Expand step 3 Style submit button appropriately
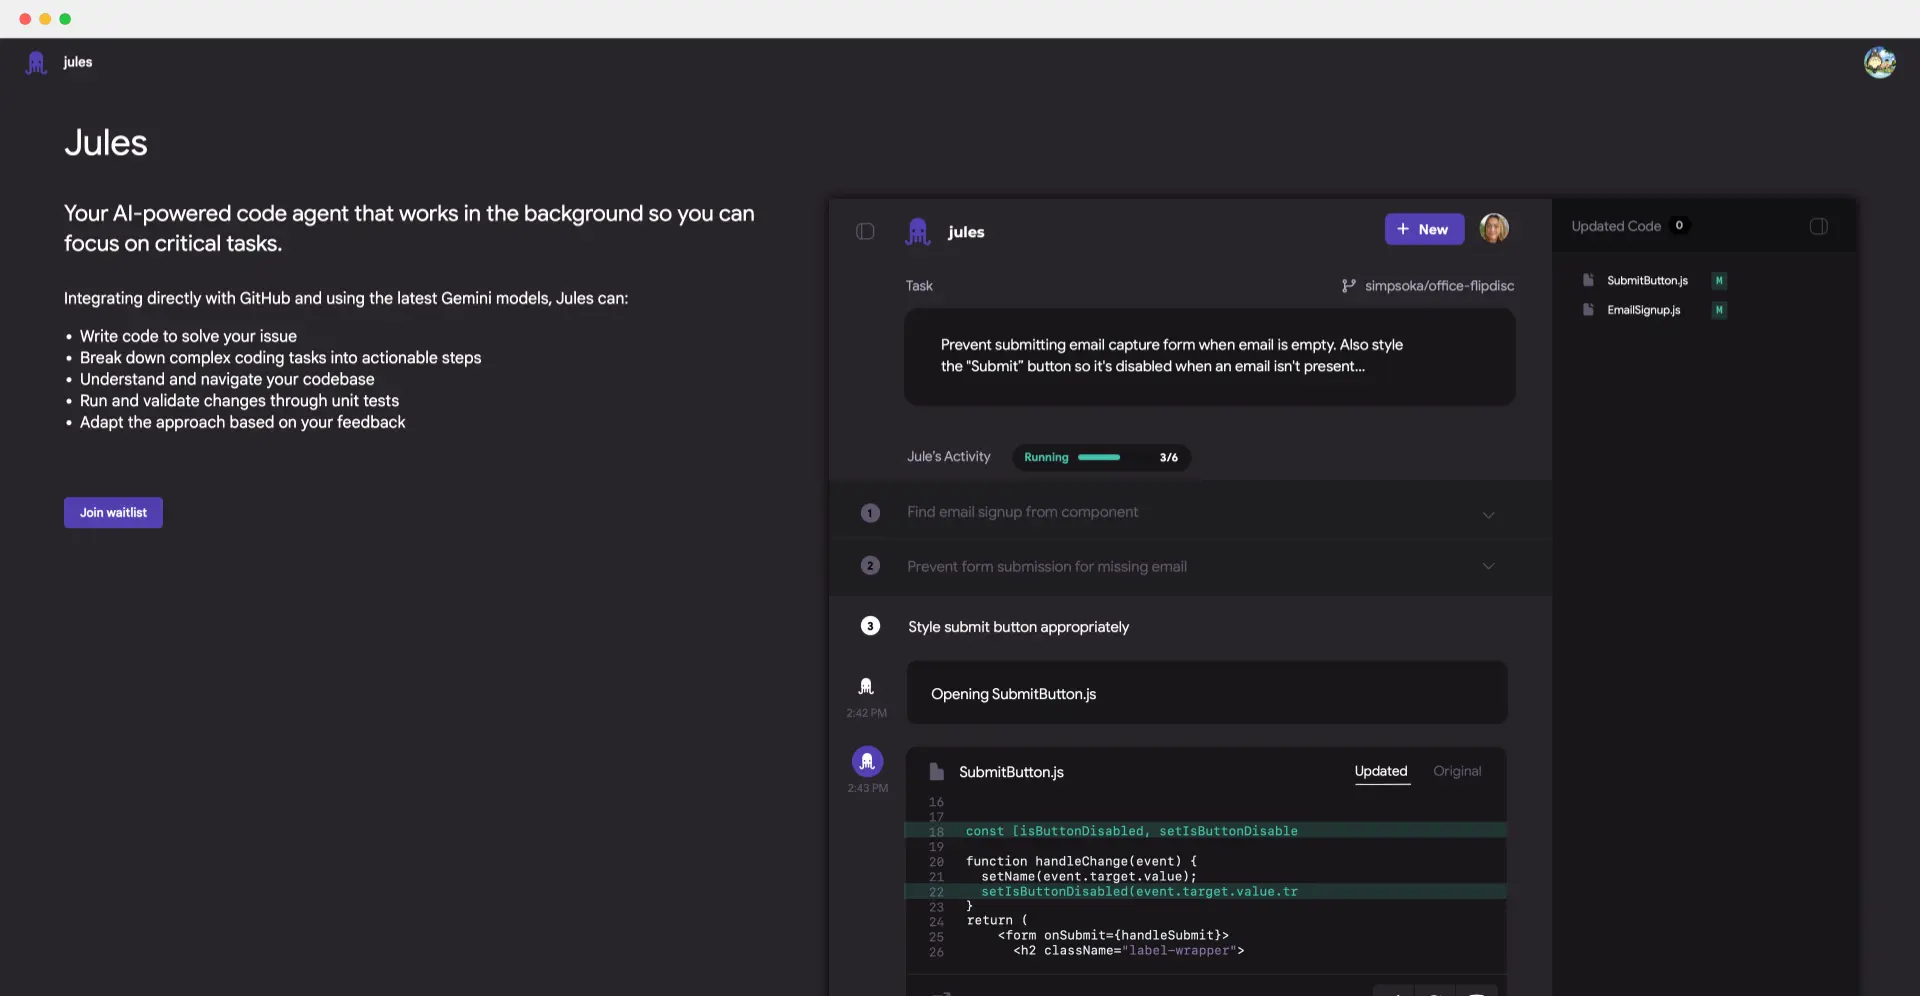Image resolution: width=1920 pixels, height=996 pixels. [x=1018, y=627]
